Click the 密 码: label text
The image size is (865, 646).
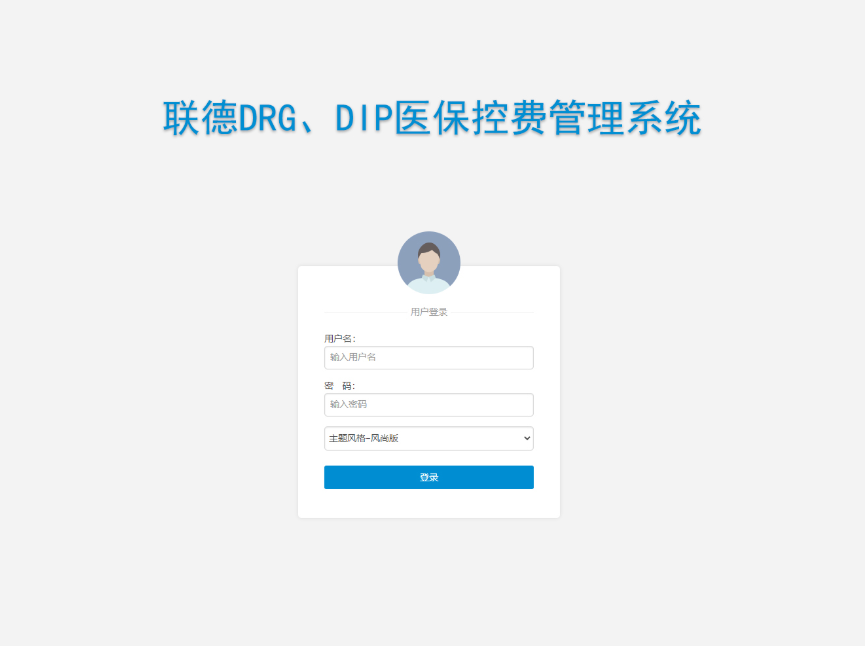click(x=339, y=386)
